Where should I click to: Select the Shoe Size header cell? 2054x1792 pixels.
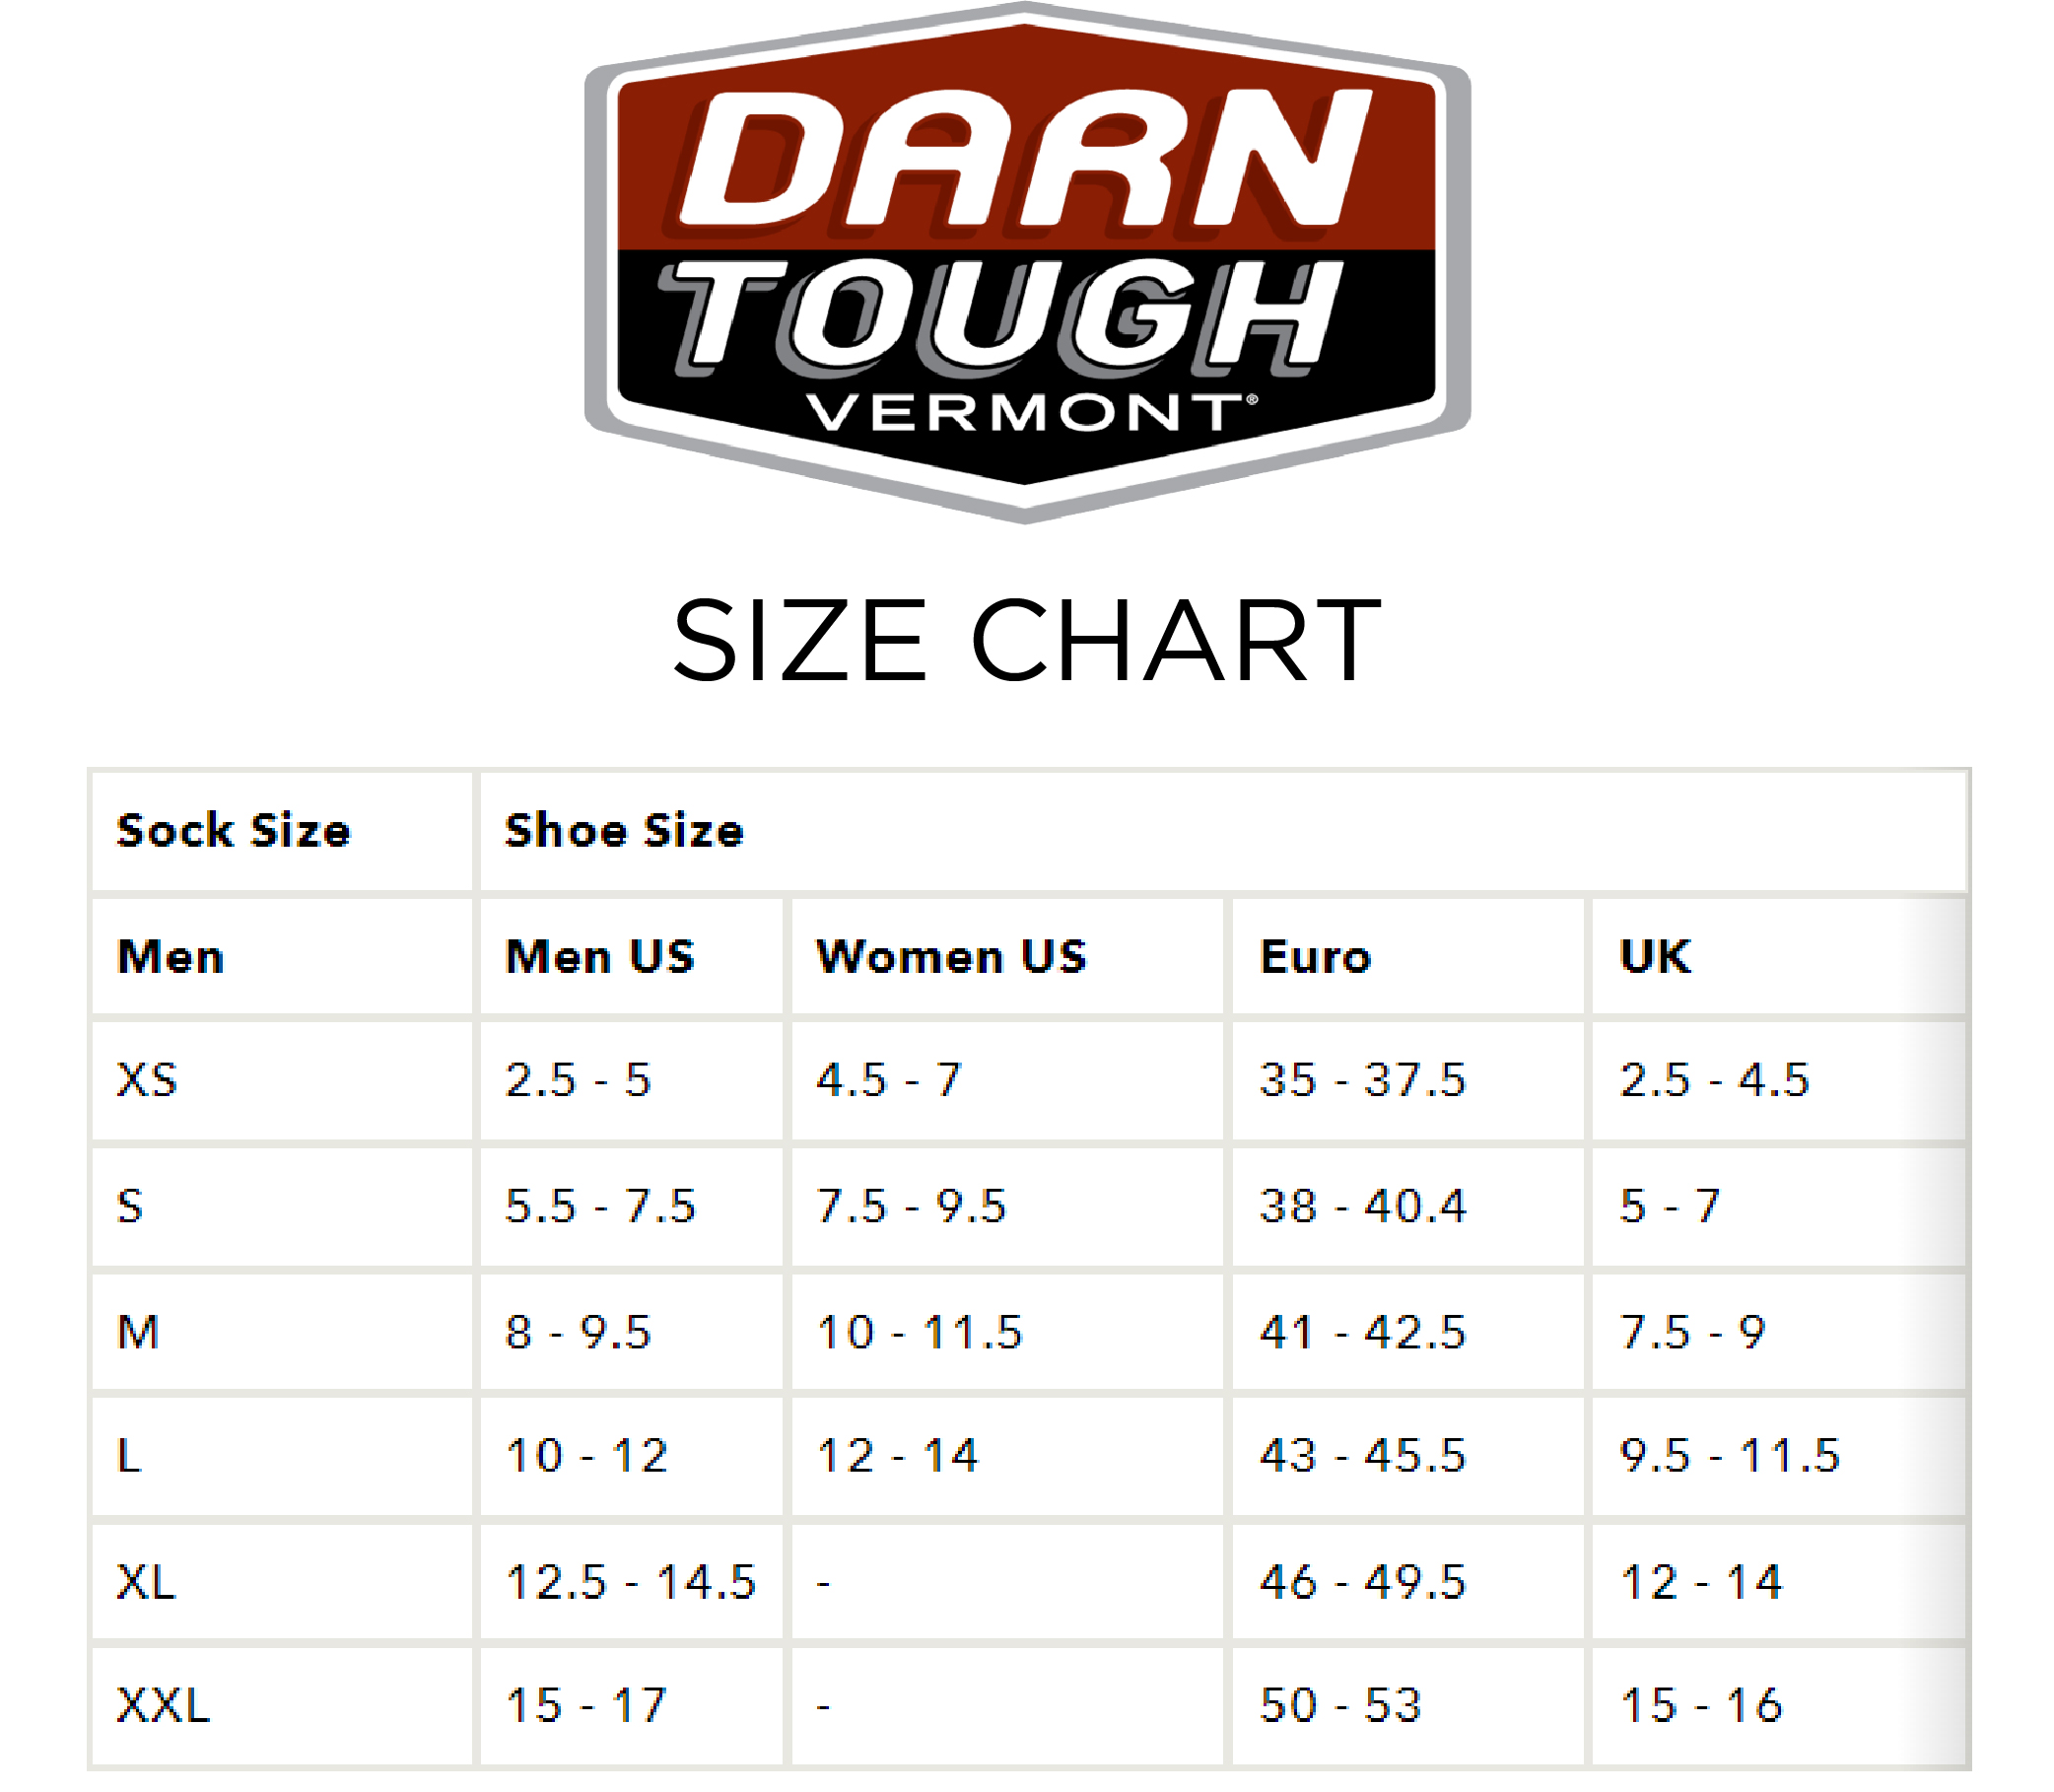[x=1223, y=831]
